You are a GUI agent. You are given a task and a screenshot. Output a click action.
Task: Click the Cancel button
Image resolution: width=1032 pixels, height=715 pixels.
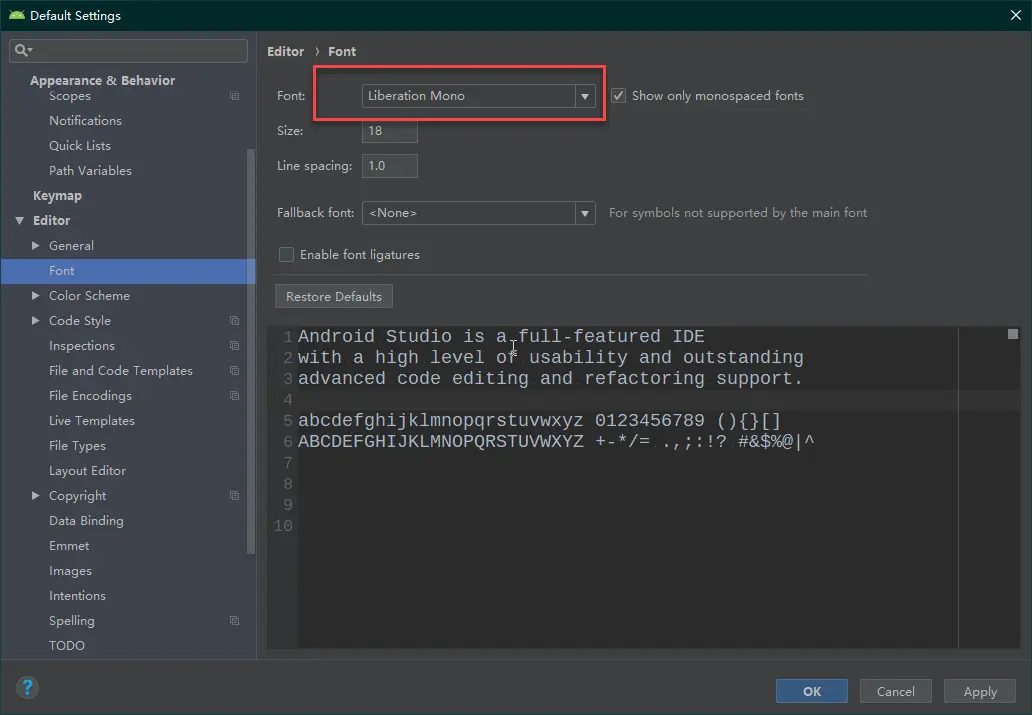coord(896,691)
